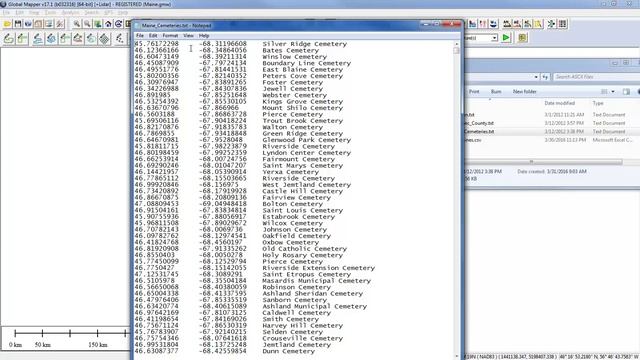Click text 'Castle Hill Cemetery'
The width and height of the screenshot is (640, 360).
(x=302, y=191)
